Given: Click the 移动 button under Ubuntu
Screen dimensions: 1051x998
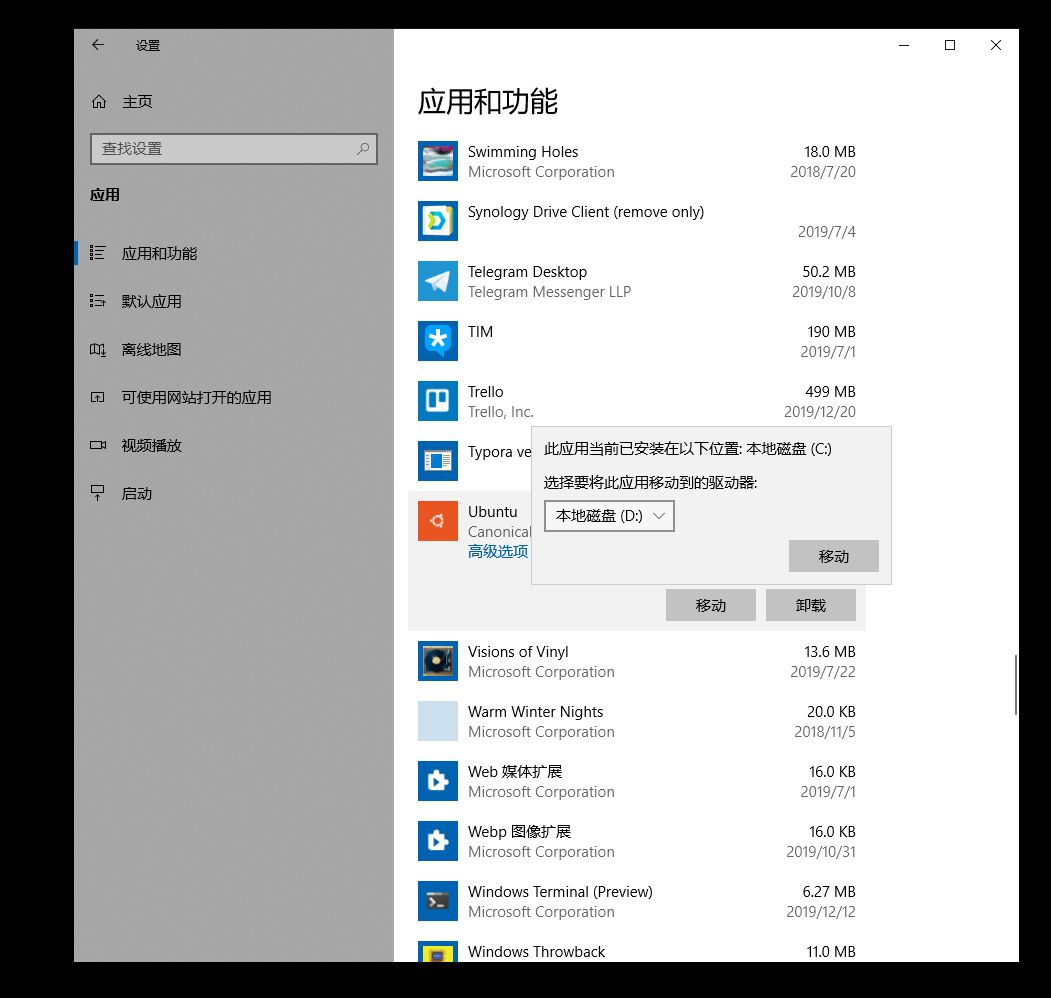Looking at the screenshot, I should 710,605.
